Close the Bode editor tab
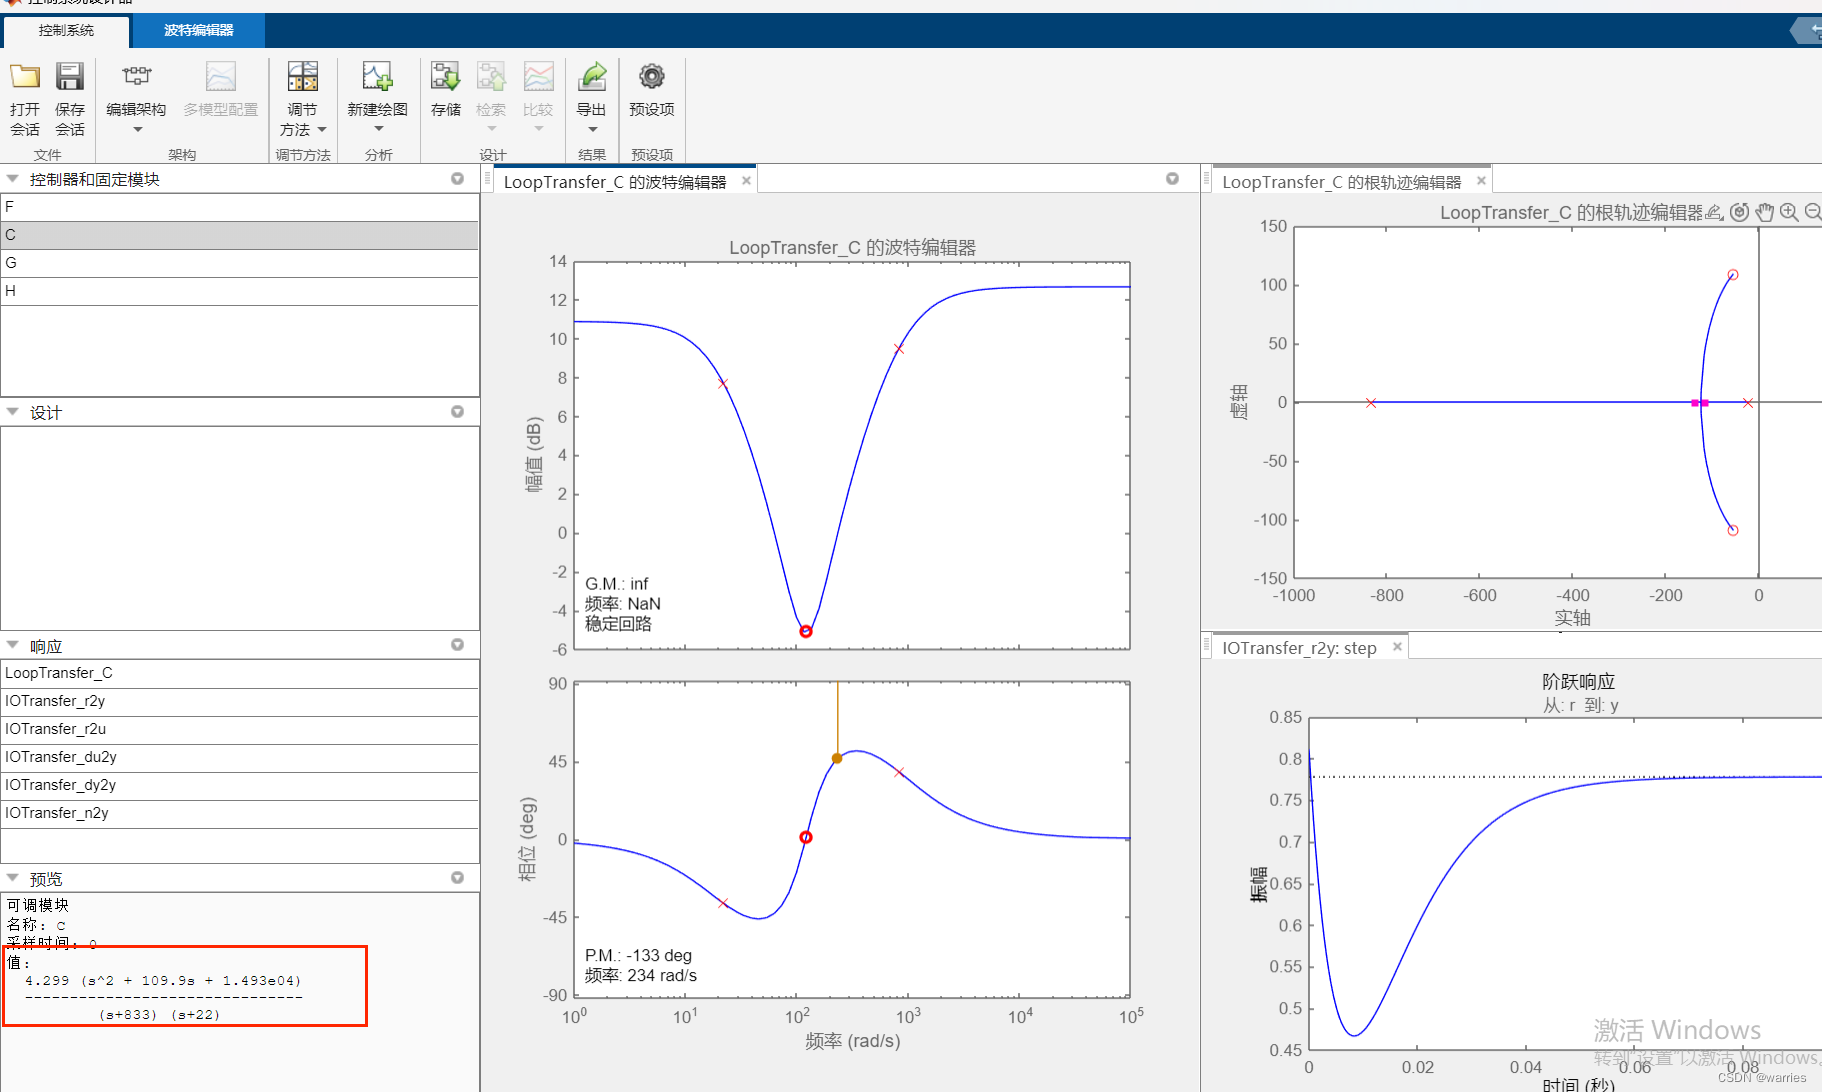The height and width of the screenshot is (1092, 1822). (746, 181)
